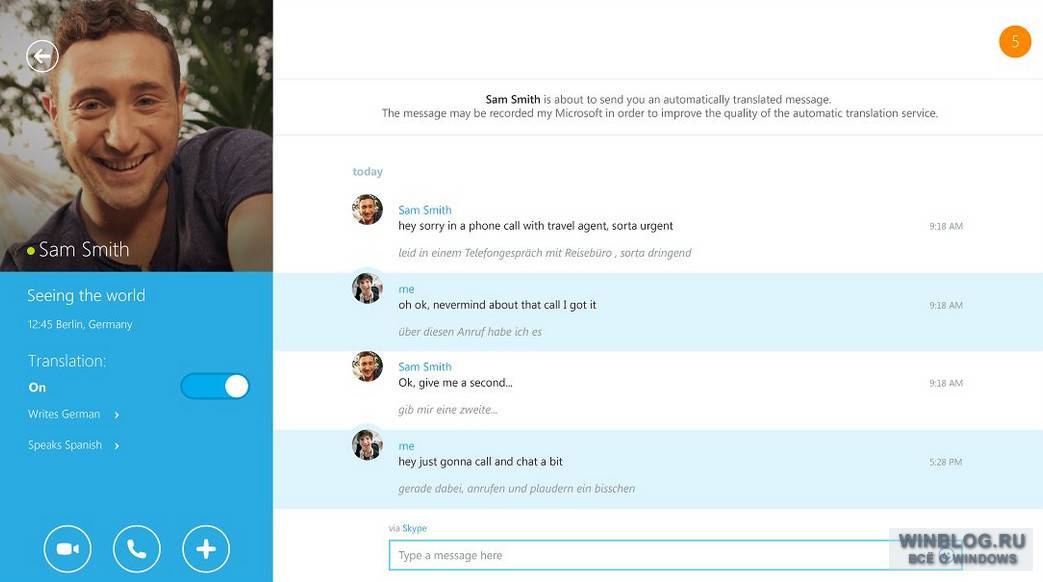Click the 'me' sender name at 5:28 PM

[x=406, y=446]
